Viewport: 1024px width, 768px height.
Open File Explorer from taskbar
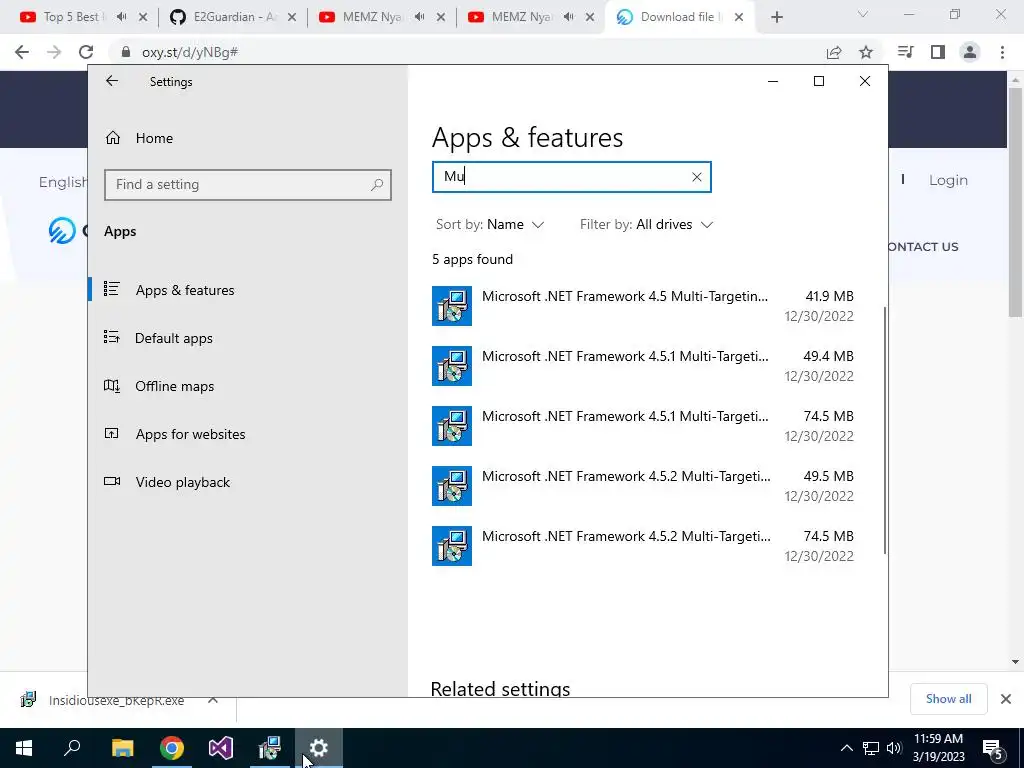122,748
